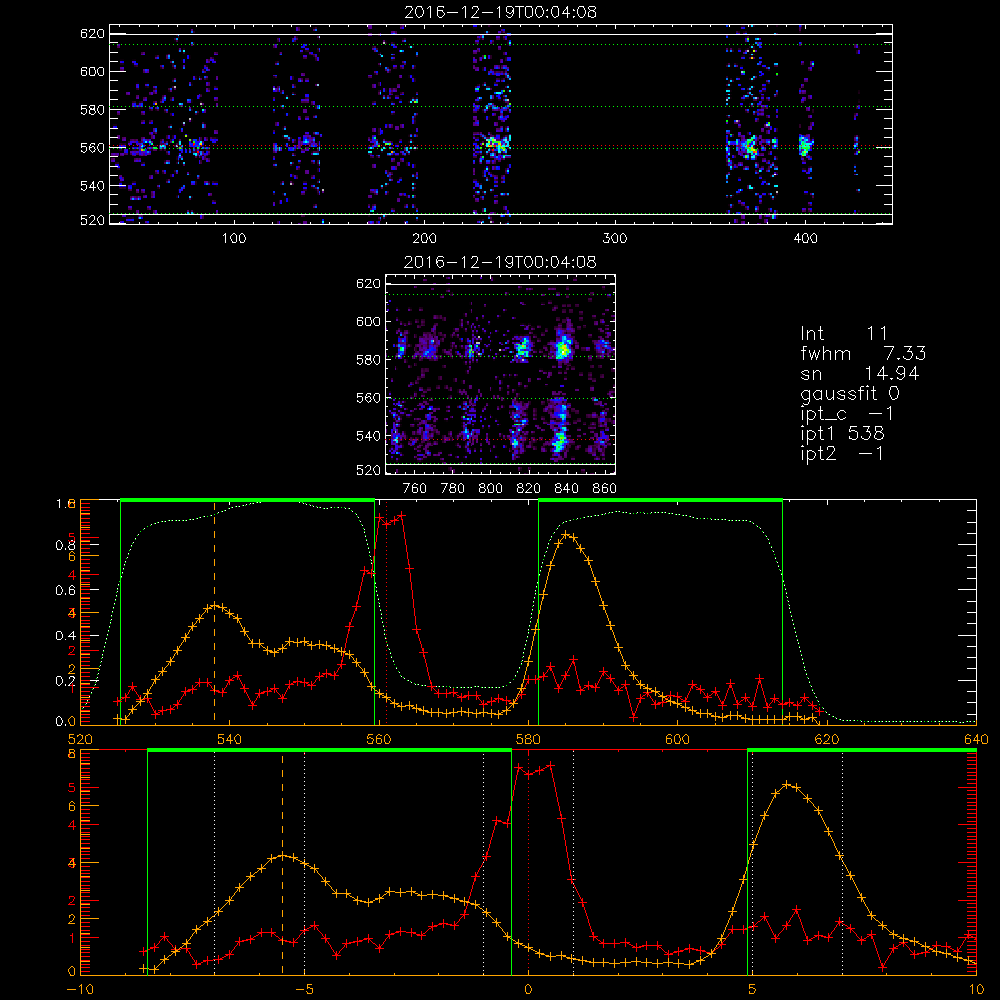This screenshot has width=1000, height=1000.
Task: Click x-axis label '840' under the middle image
Action: tap(566, 489)
